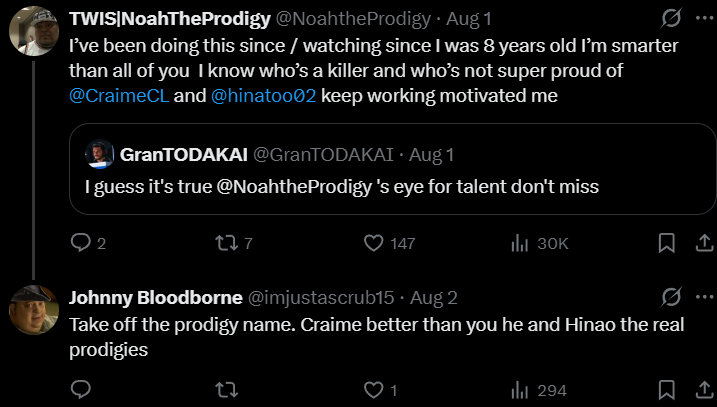This screenshot has width=717, height=407.
Task: Share Johnny Bloodborne's reply
Action: click(705, 390)
